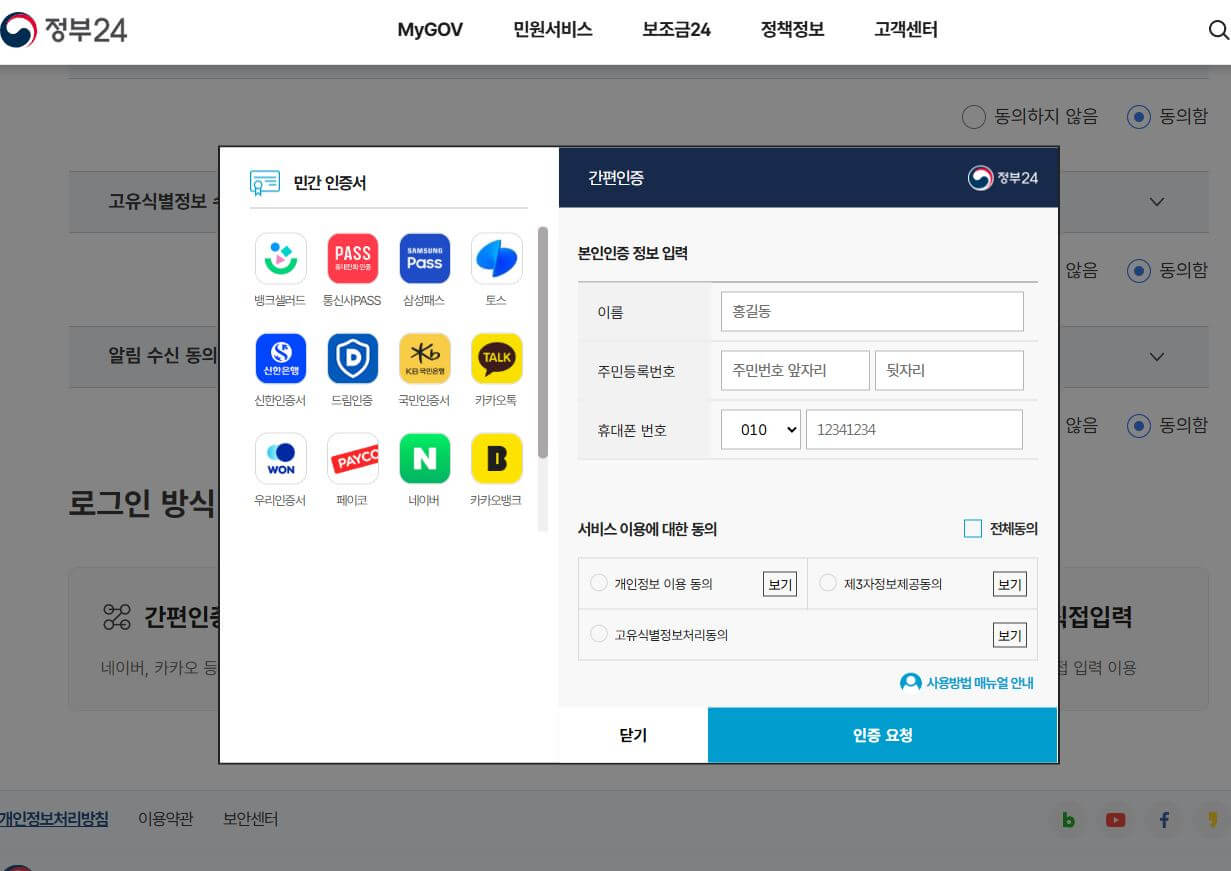Open the 010 phone prefix dropdown
The image size is (1231, 871).
point(761,429)
